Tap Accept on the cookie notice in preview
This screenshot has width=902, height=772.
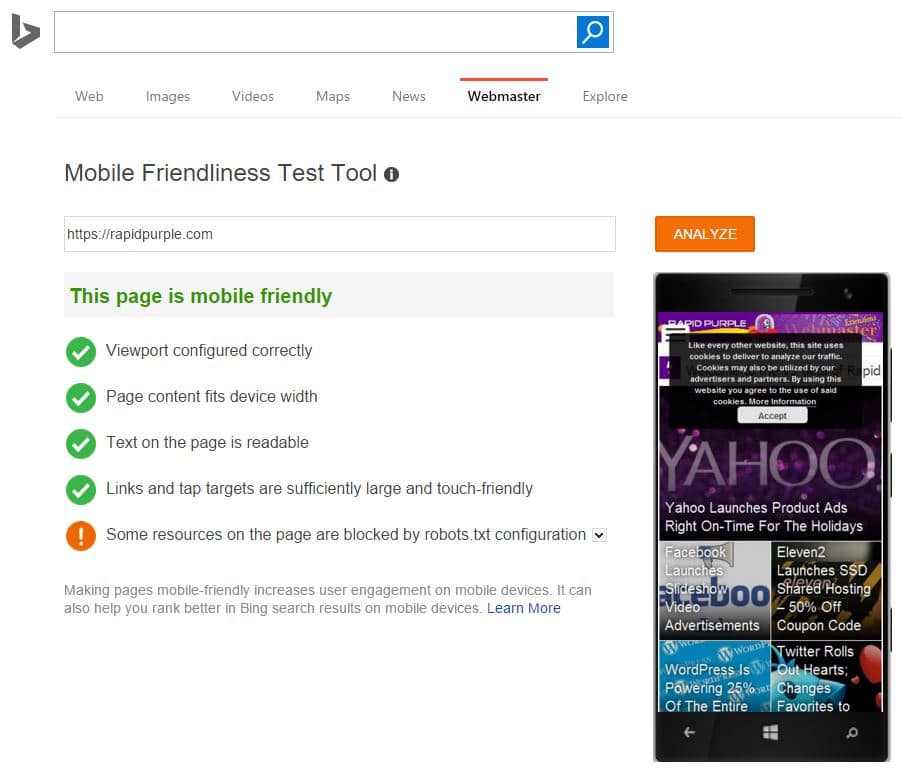pos(772,415)
